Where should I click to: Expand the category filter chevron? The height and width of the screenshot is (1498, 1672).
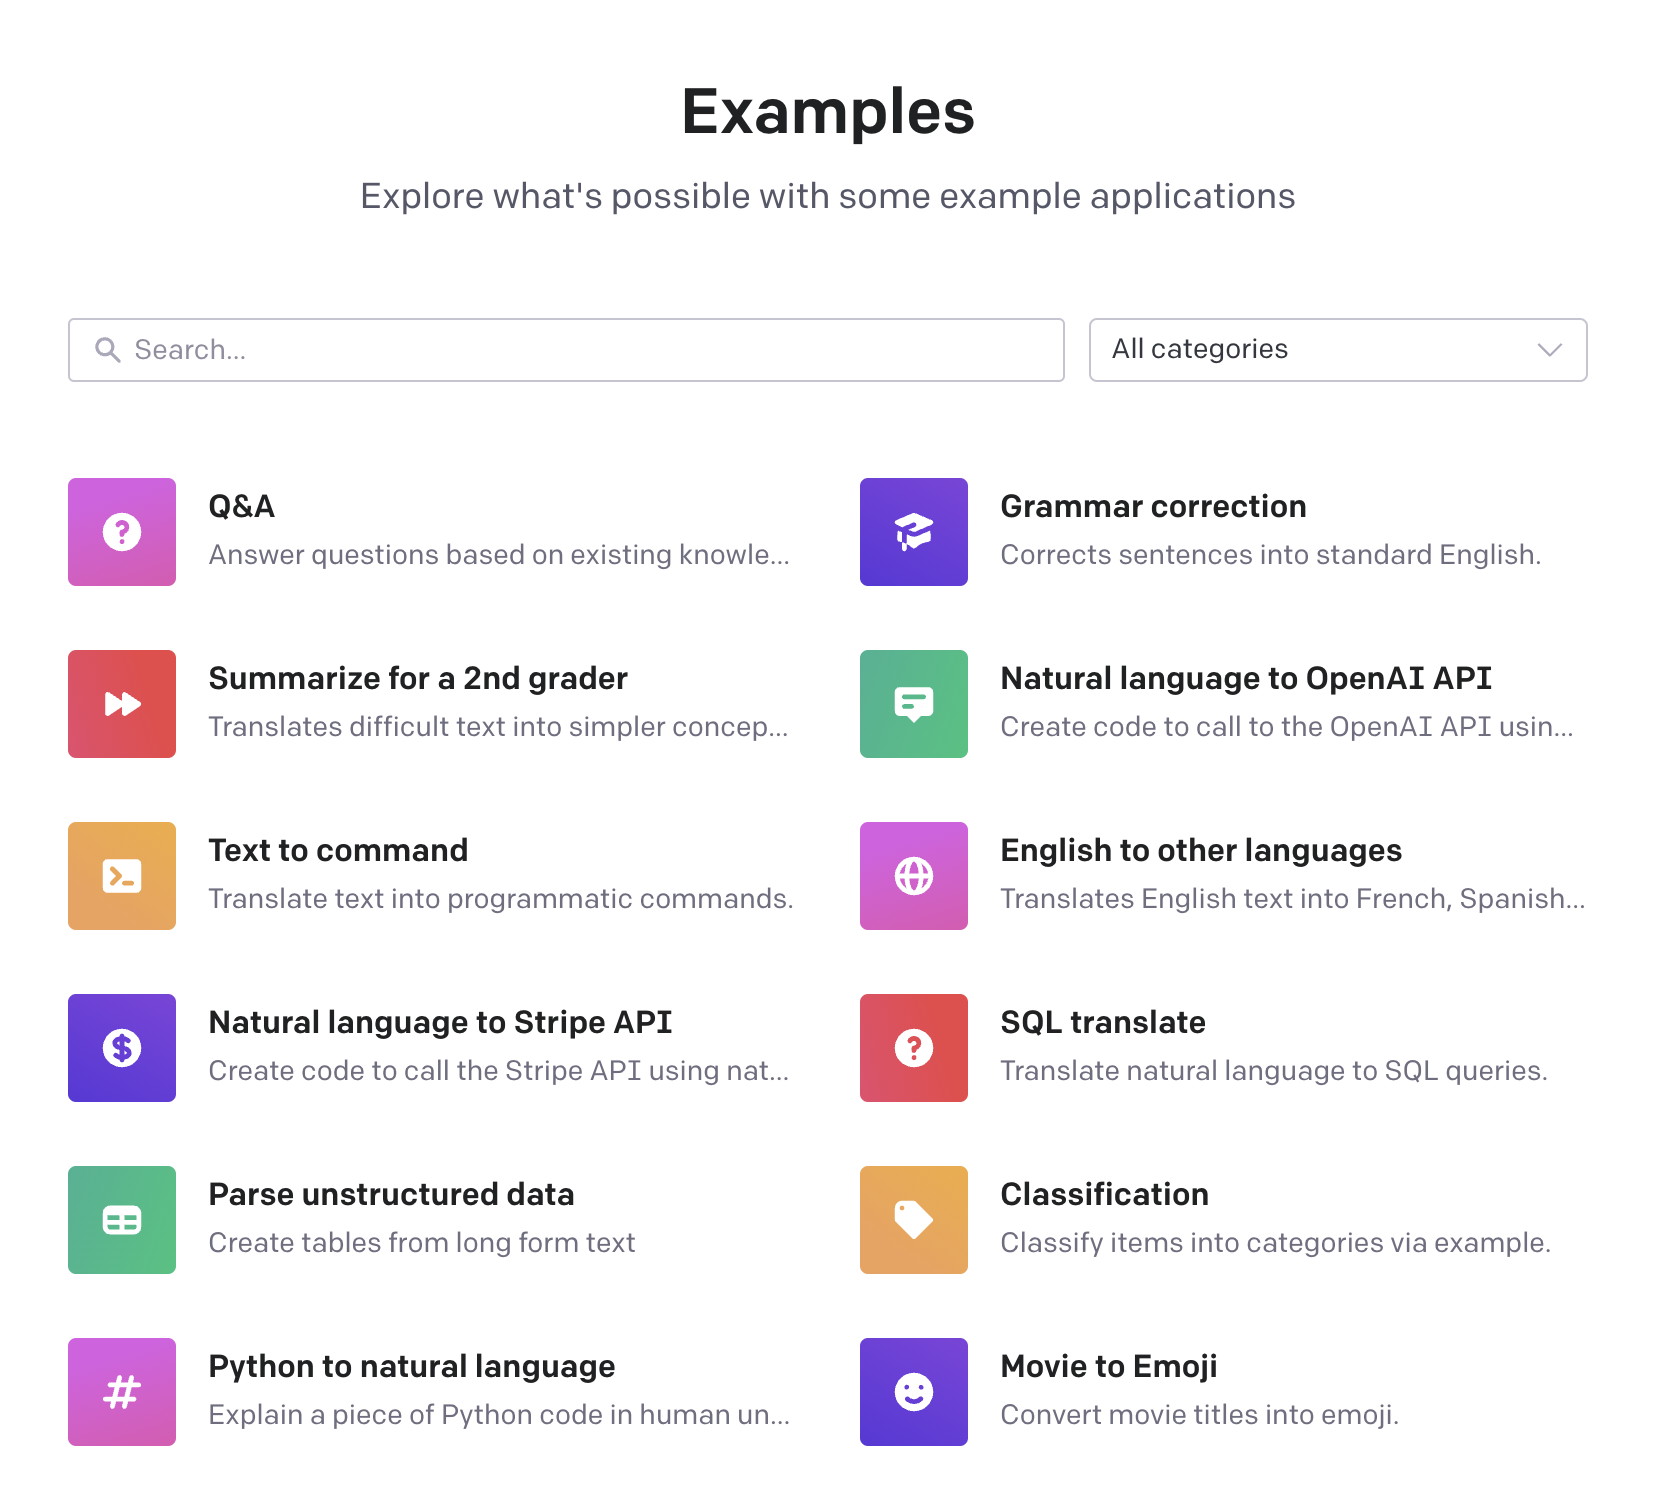1549,350
